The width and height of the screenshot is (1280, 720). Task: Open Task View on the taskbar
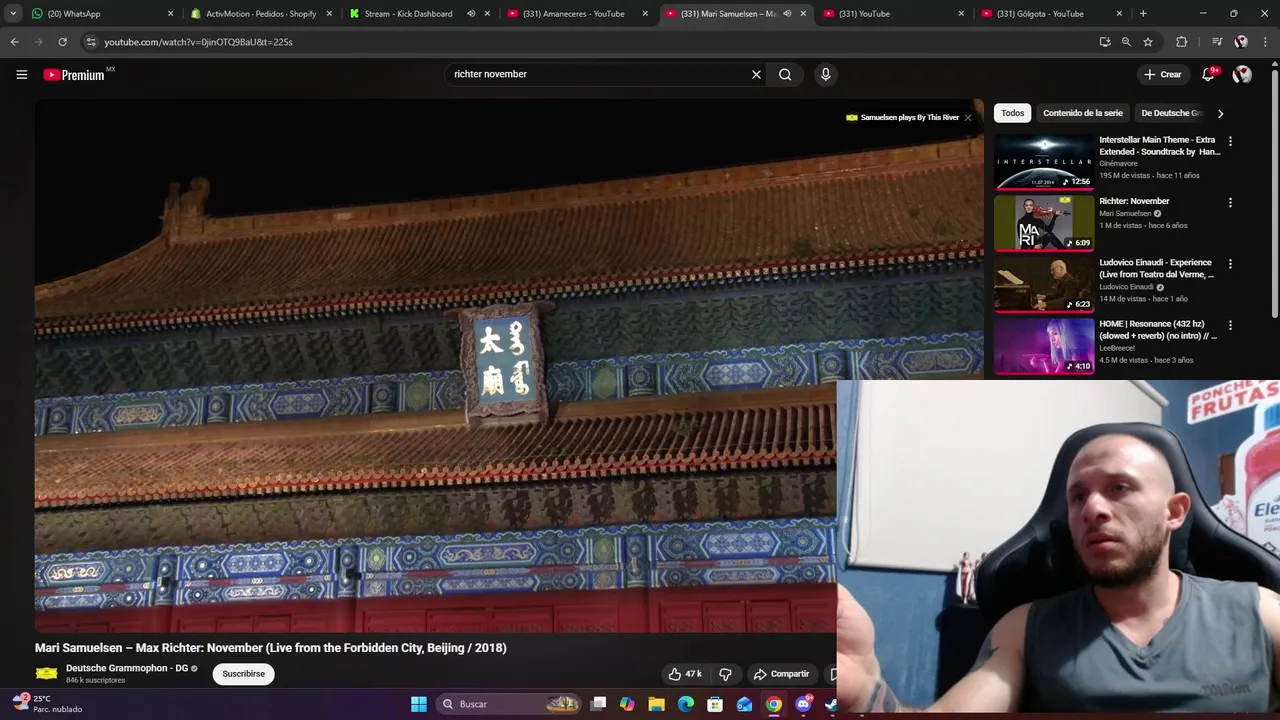pos(598,704)
